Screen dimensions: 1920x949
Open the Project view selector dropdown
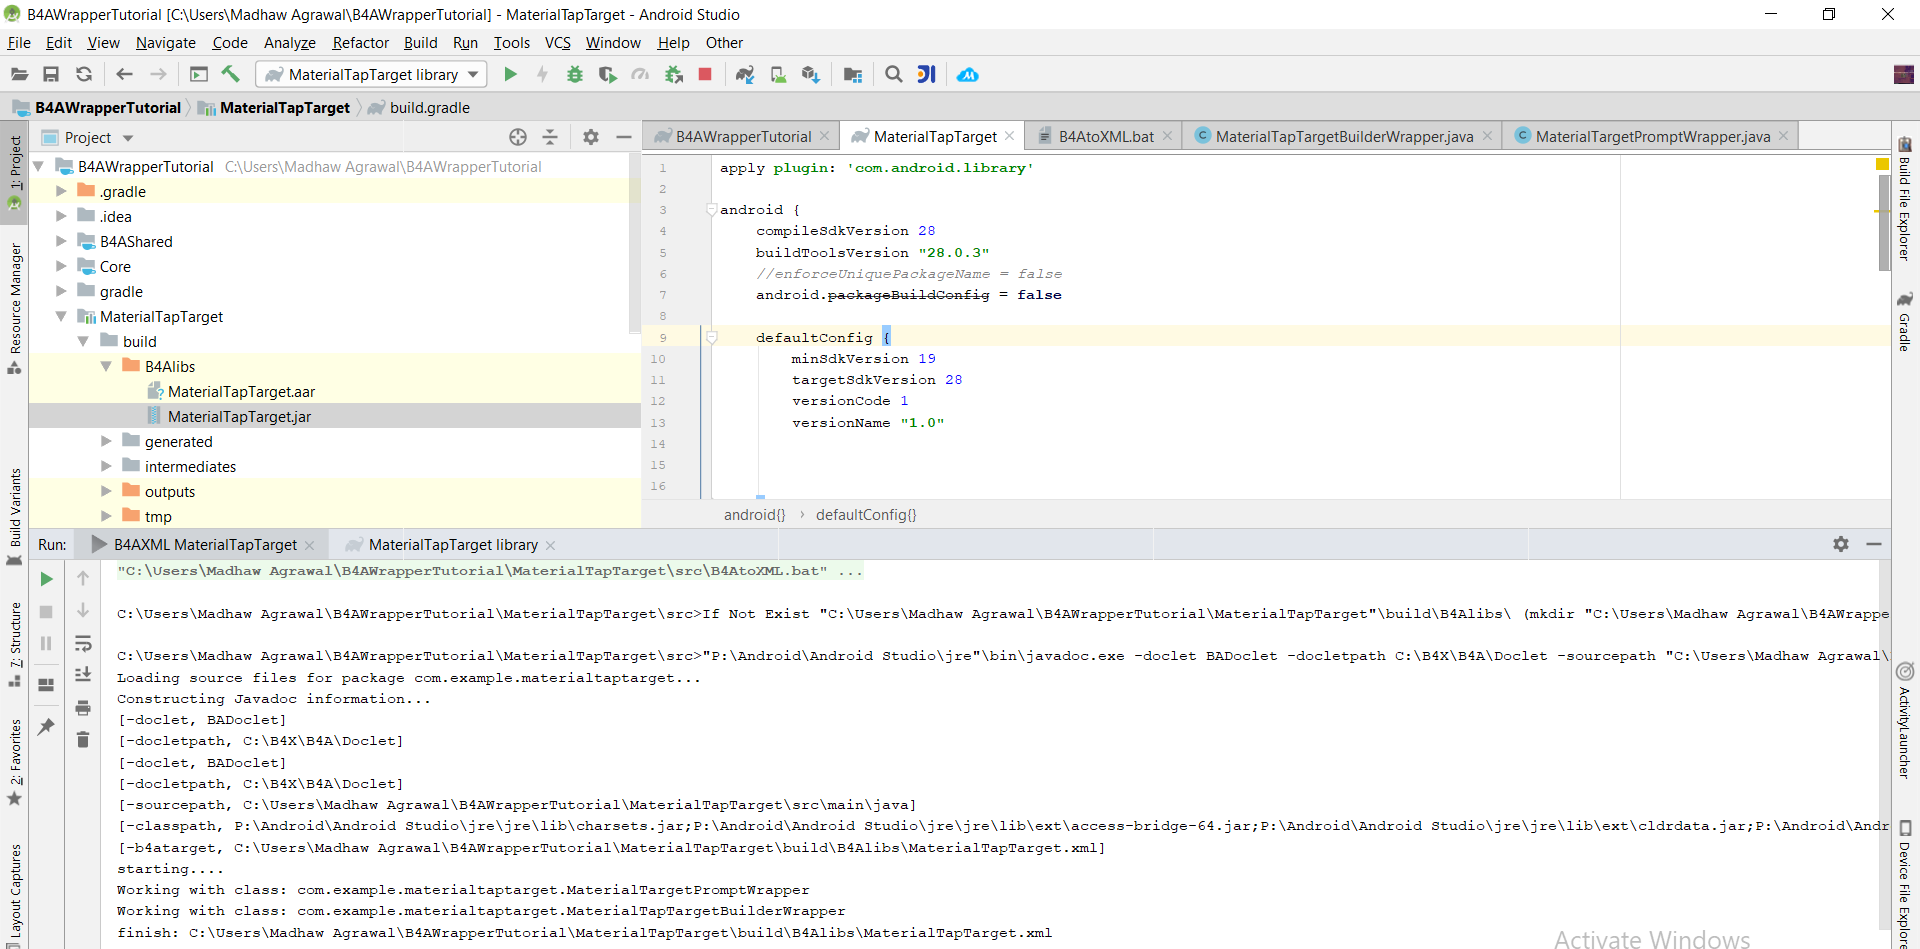[x=128, y=138]
